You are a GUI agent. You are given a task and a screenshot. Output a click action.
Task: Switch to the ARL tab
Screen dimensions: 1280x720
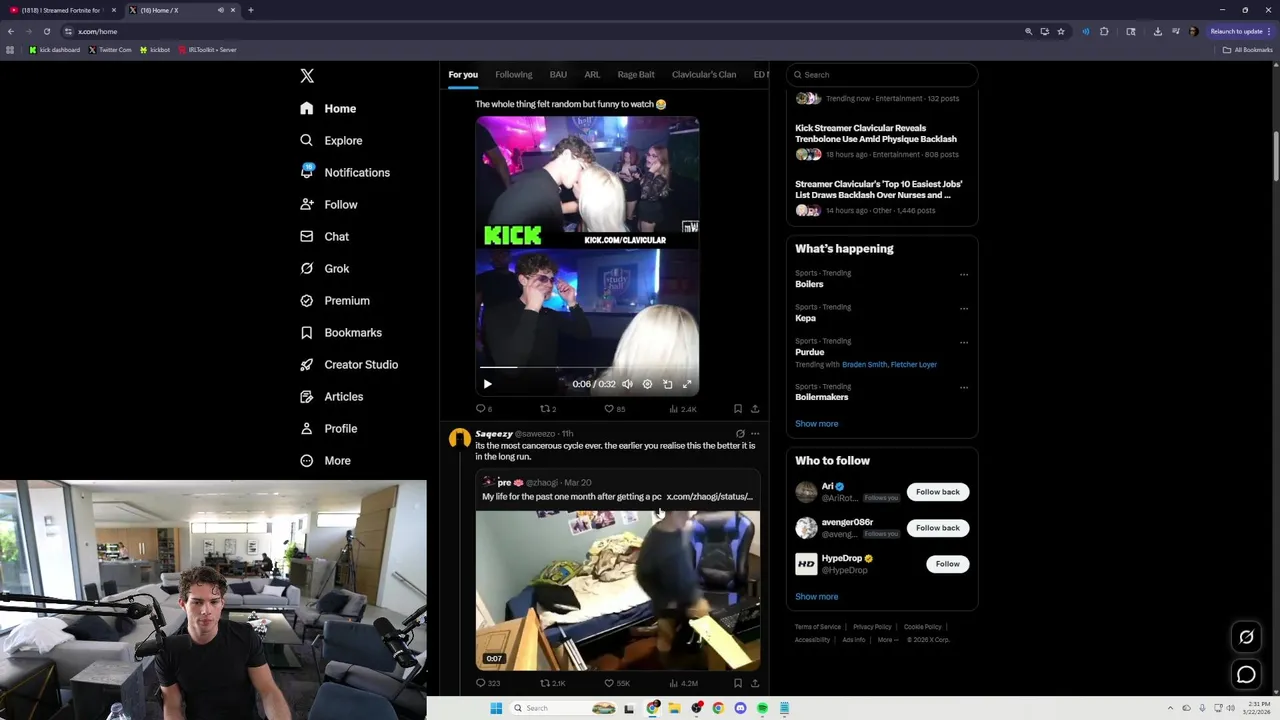point(592,75)
